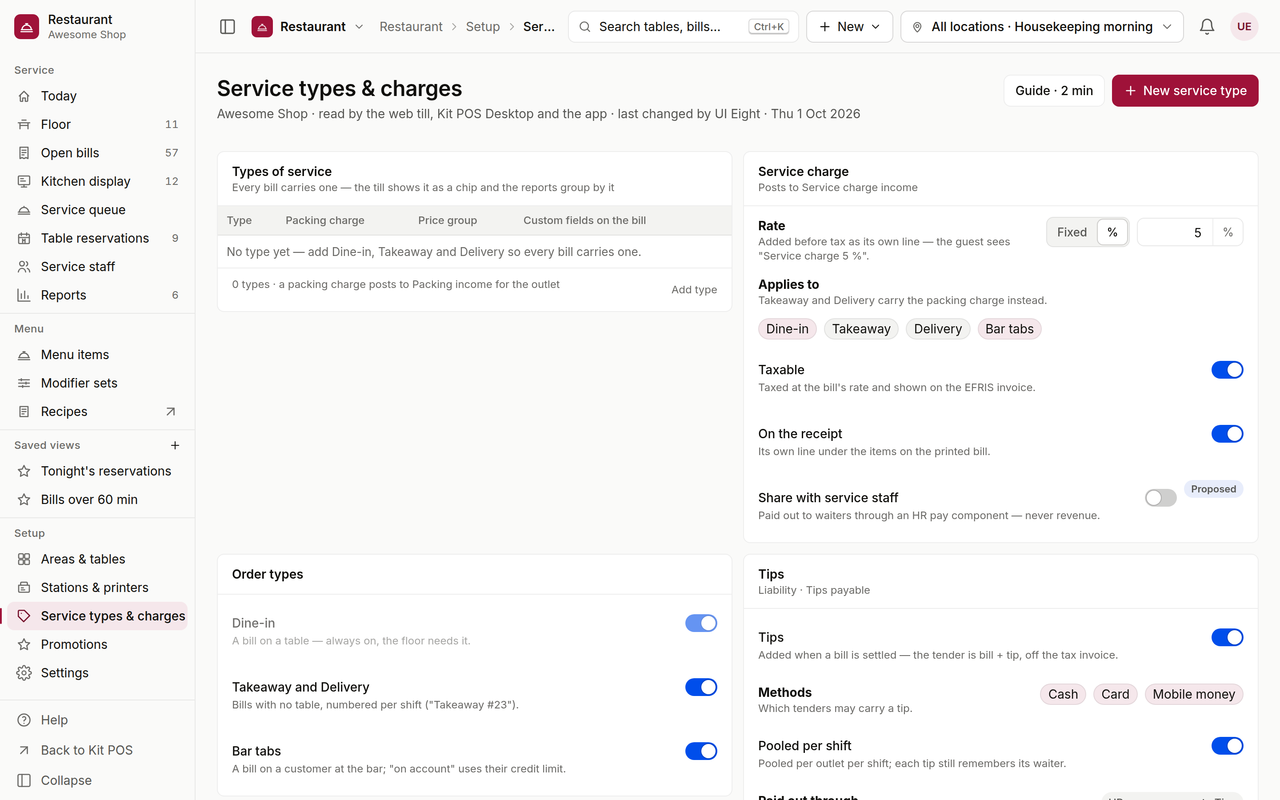Select Fixed rate mode
The width and height of the screenshot is (1280, 800).
[1072, 232]
